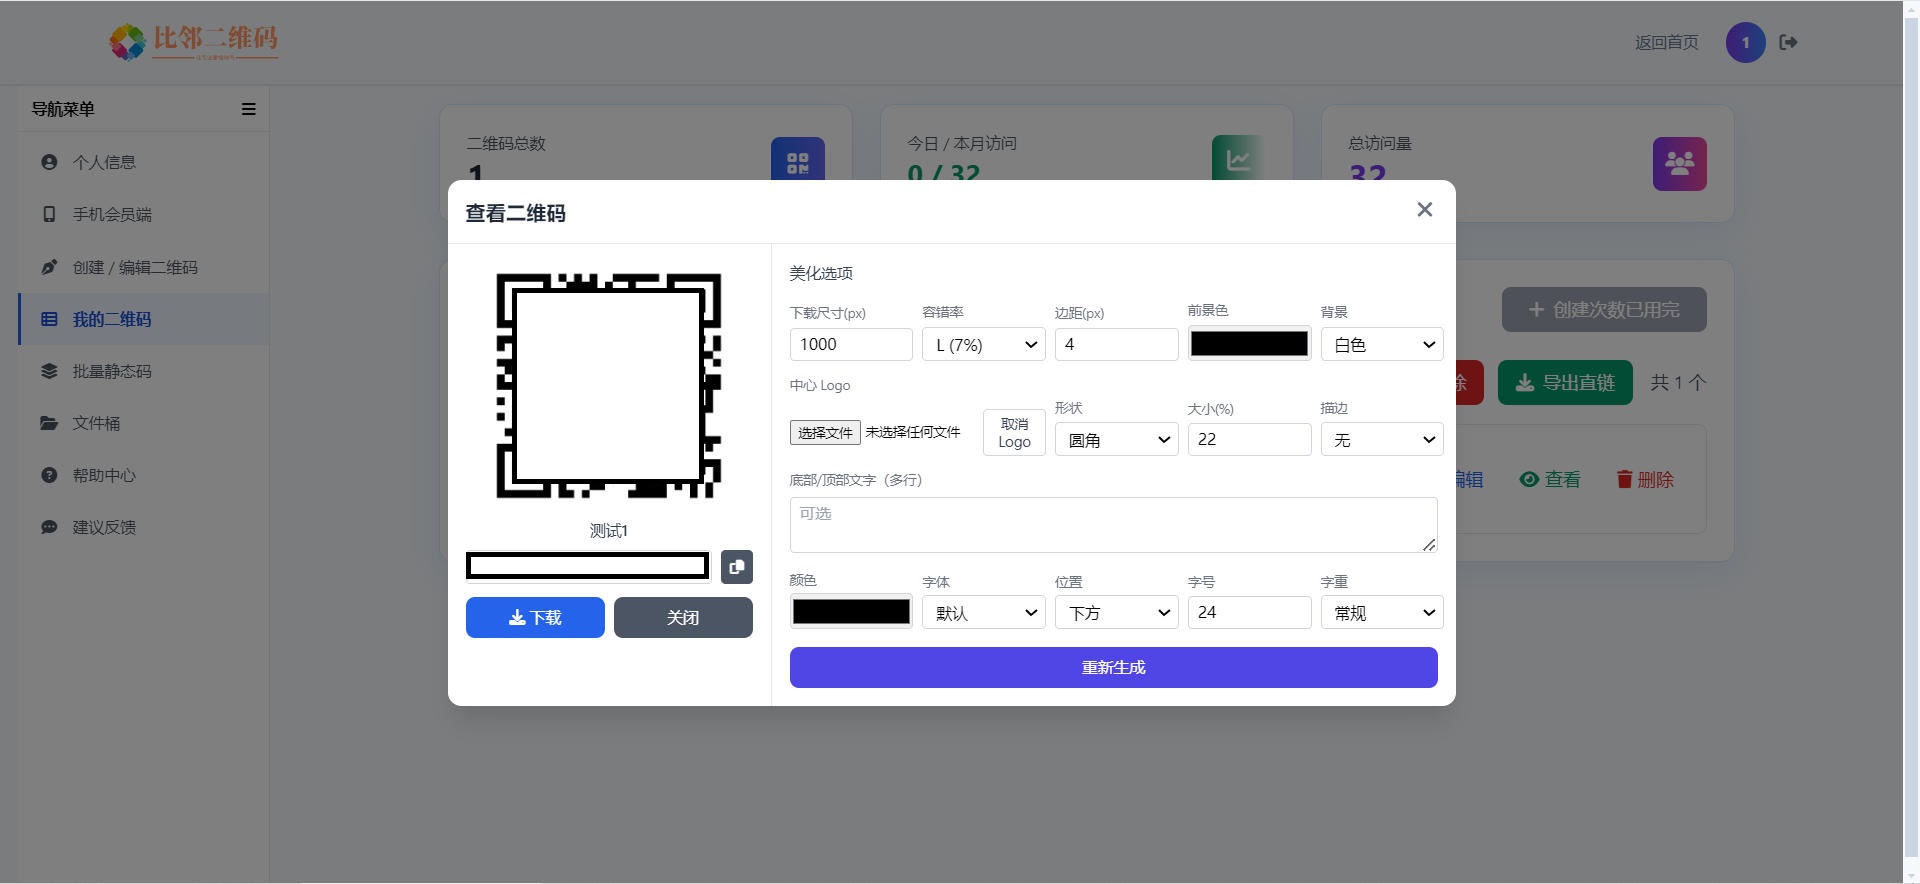1920x884 pixels.
Task: Click into the 底部/顶部文字 textarea
Action: pyautogui.click(x=1114, y=525)
